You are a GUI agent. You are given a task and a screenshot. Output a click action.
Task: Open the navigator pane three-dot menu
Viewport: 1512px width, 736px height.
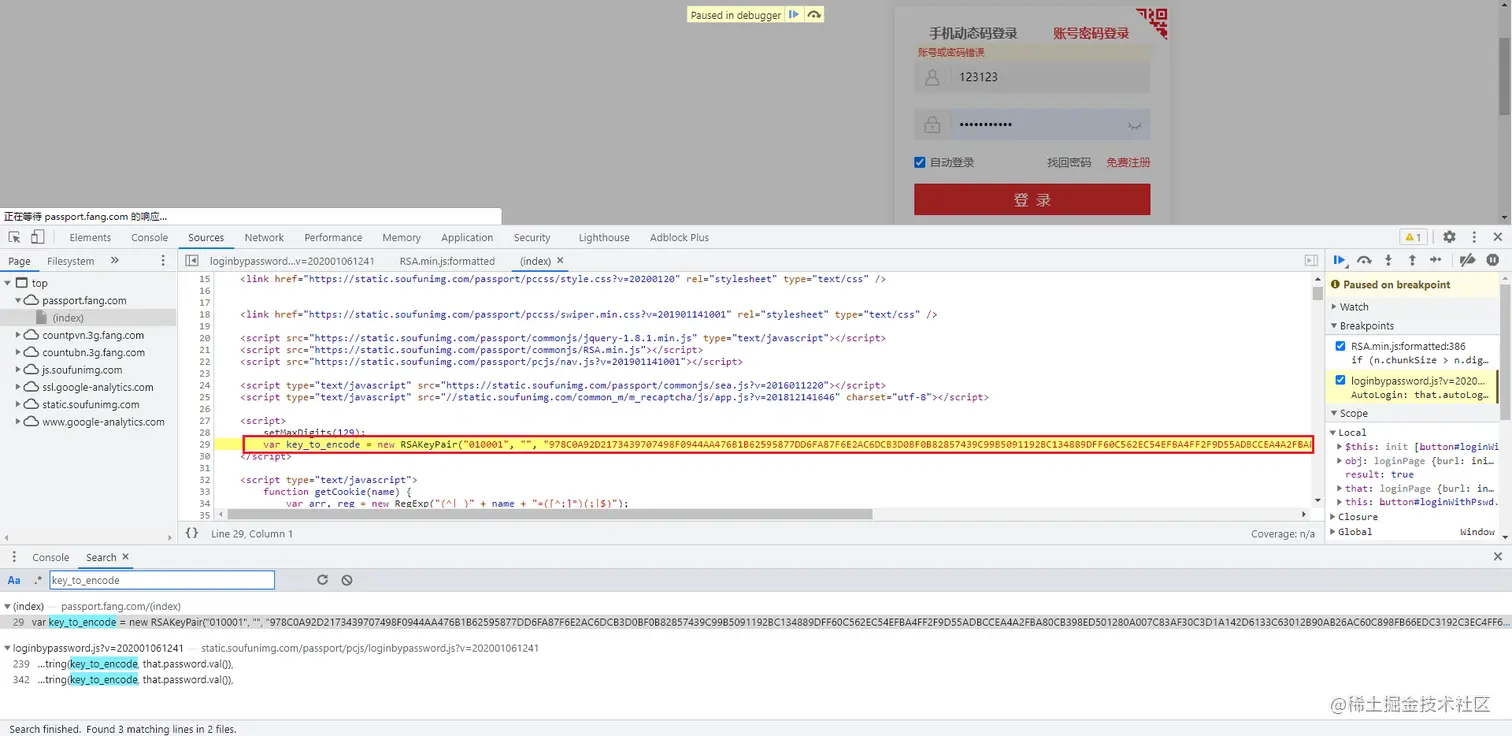coord(163,261)
